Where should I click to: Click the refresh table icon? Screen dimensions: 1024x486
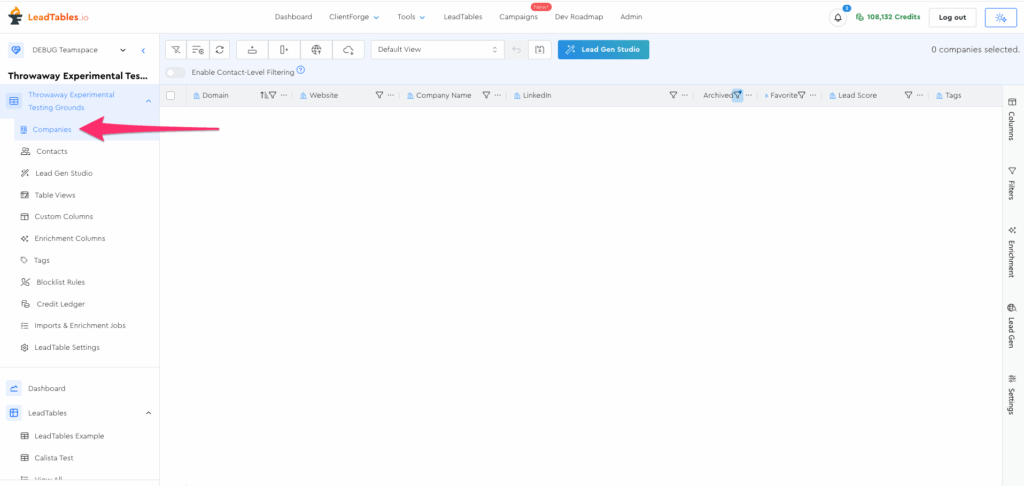[x=220, y=49]
